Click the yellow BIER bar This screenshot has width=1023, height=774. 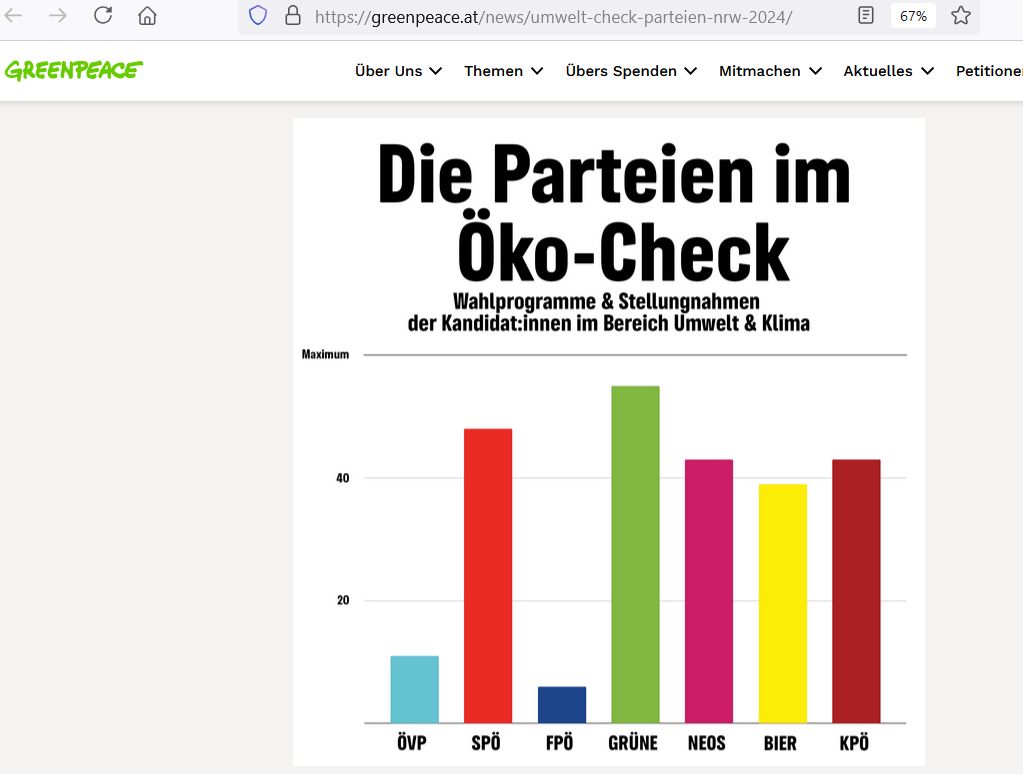(783, 604)
